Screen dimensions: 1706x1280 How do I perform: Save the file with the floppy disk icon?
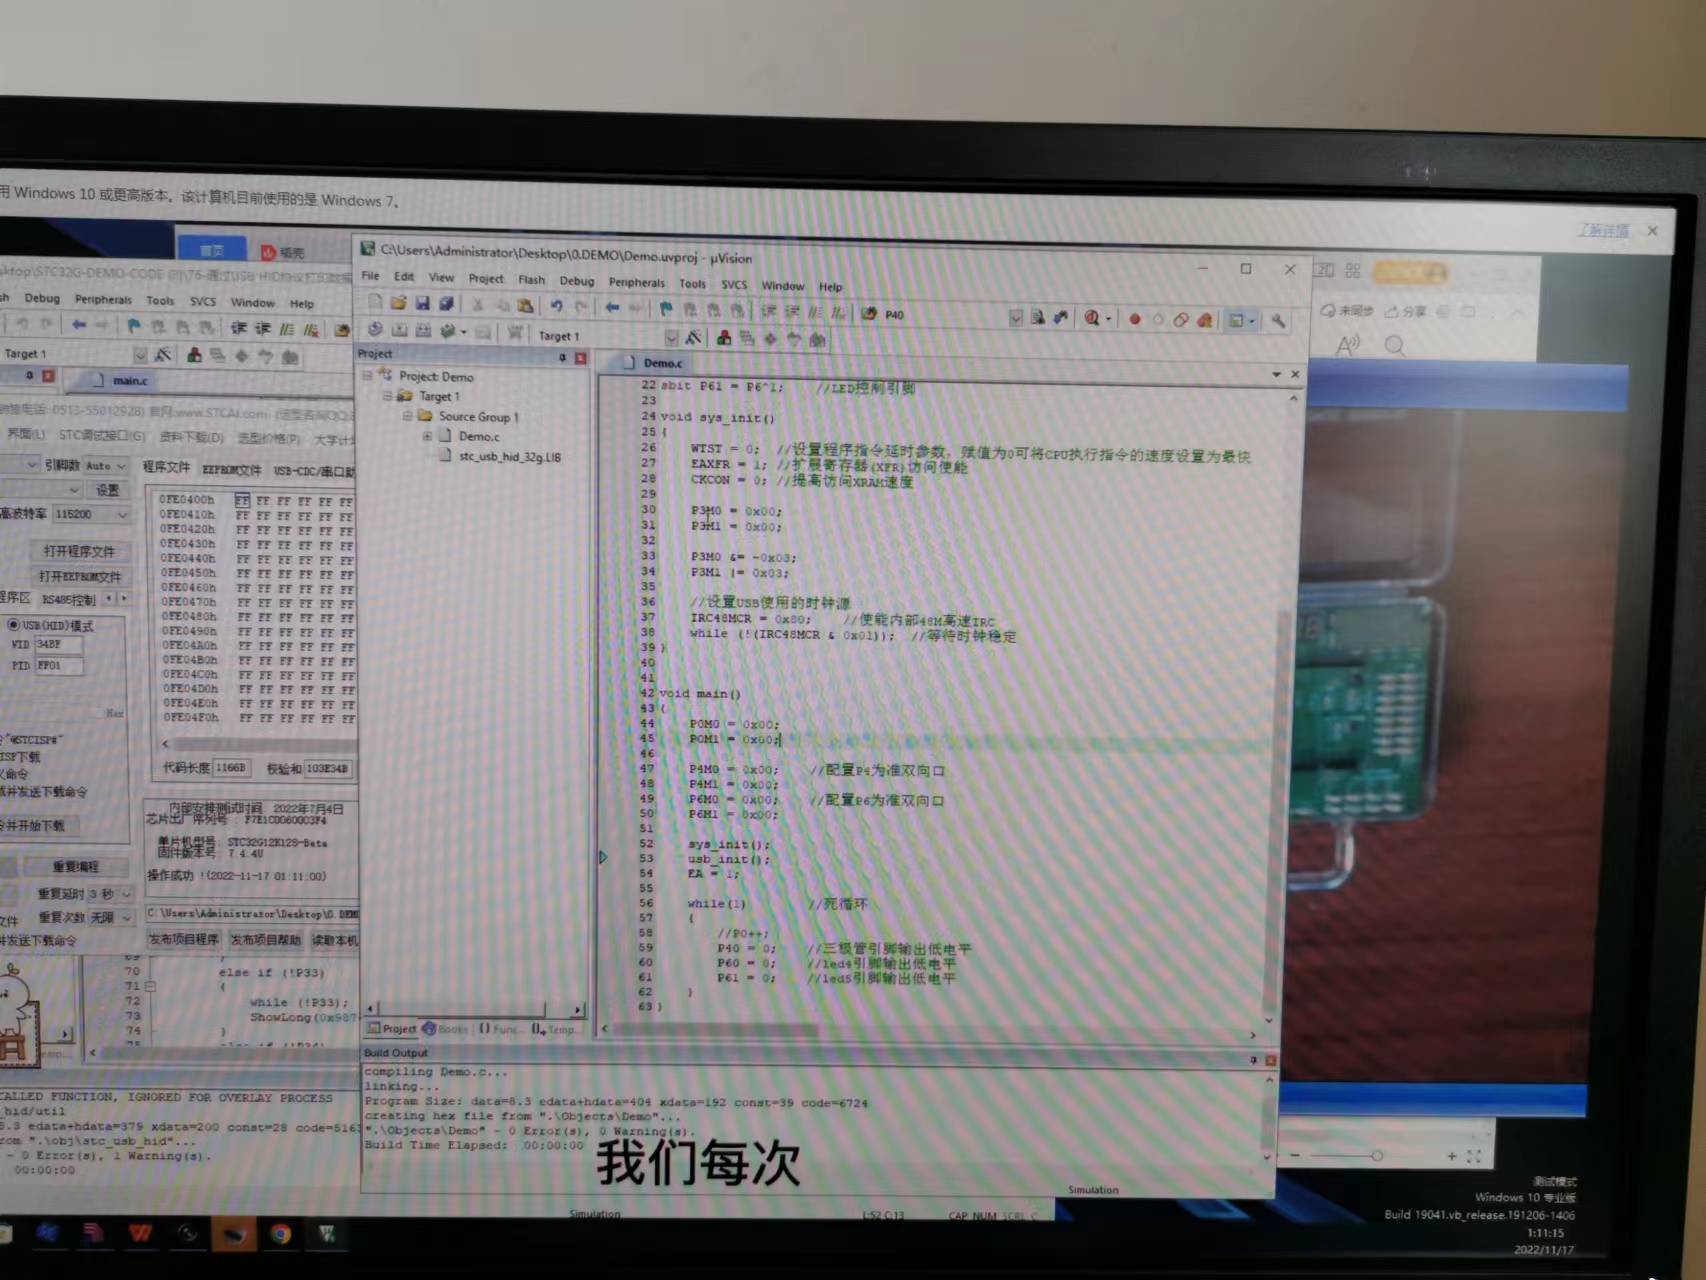point(422,303)
